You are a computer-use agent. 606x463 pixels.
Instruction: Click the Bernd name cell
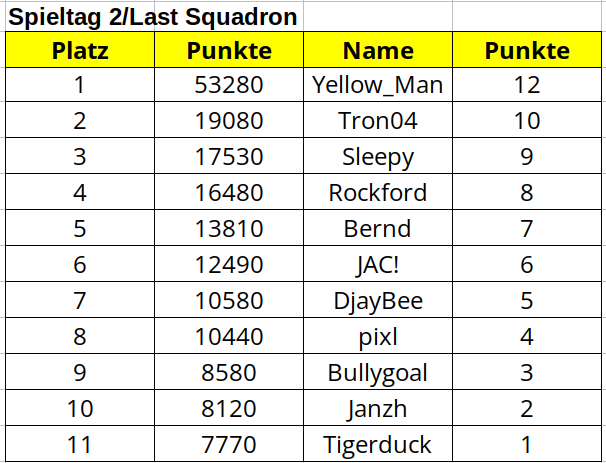click(x=378, y=229)
